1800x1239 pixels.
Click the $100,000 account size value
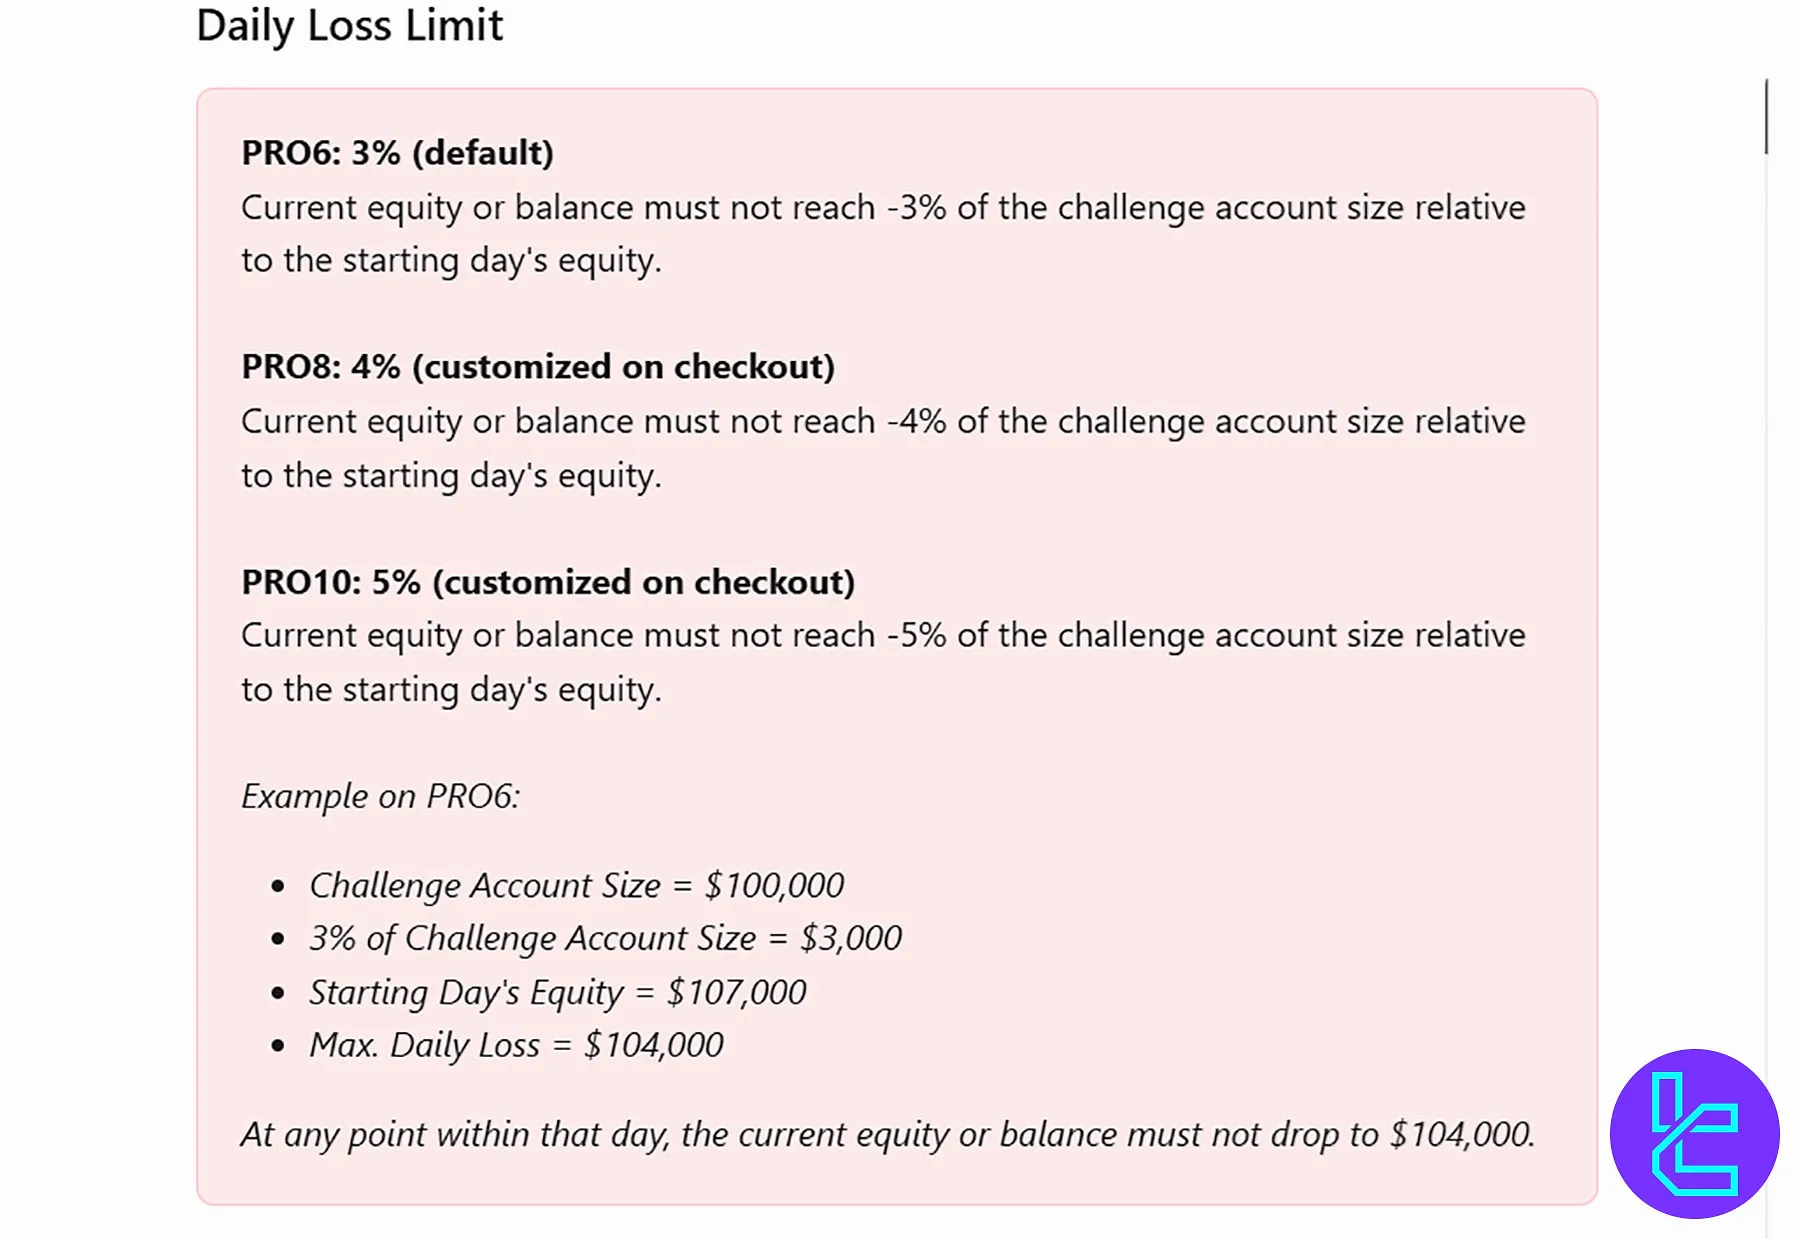click(774, 885)
